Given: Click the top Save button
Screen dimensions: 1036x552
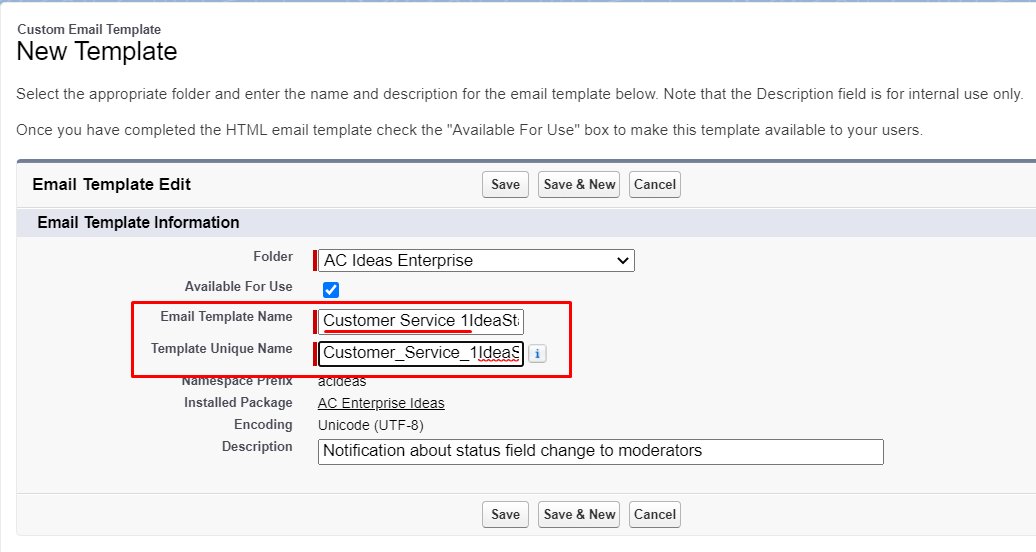Looking at the screenshot, I should coord(505,184).
